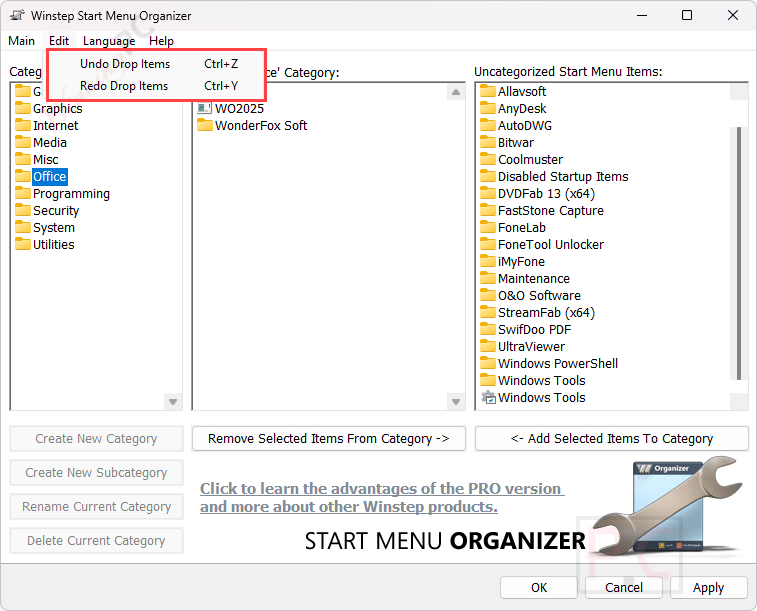
Task: Click the Windows Tools gear shortcut icon
Action: pos(488,397)
